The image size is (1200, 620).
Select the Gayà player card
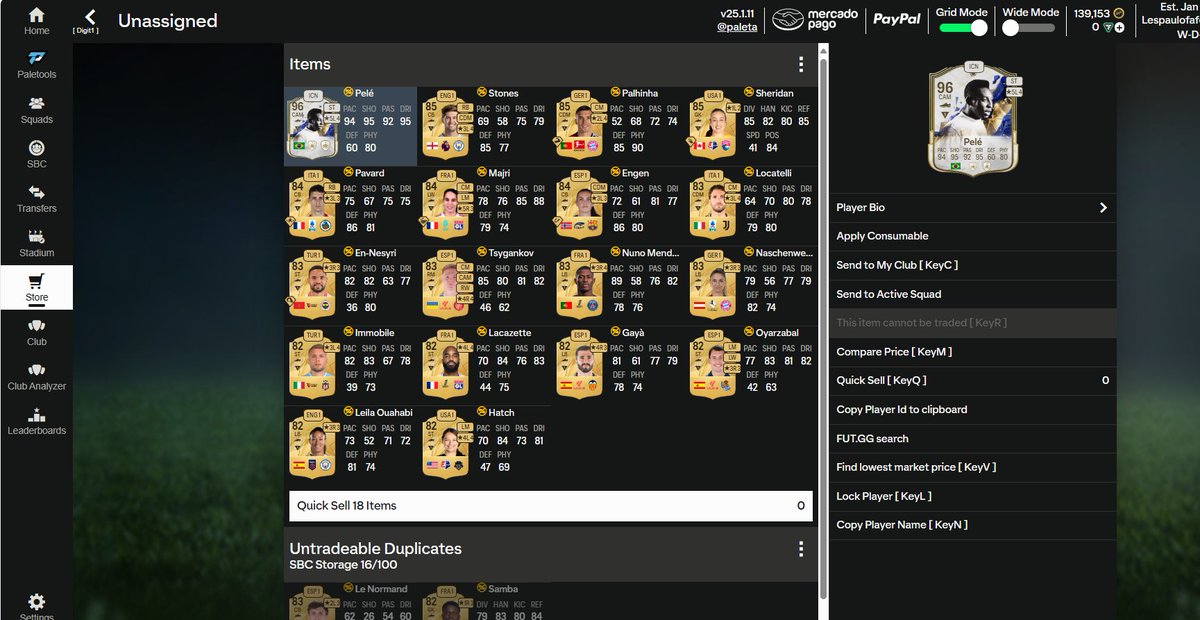click(x=618, y=366)
